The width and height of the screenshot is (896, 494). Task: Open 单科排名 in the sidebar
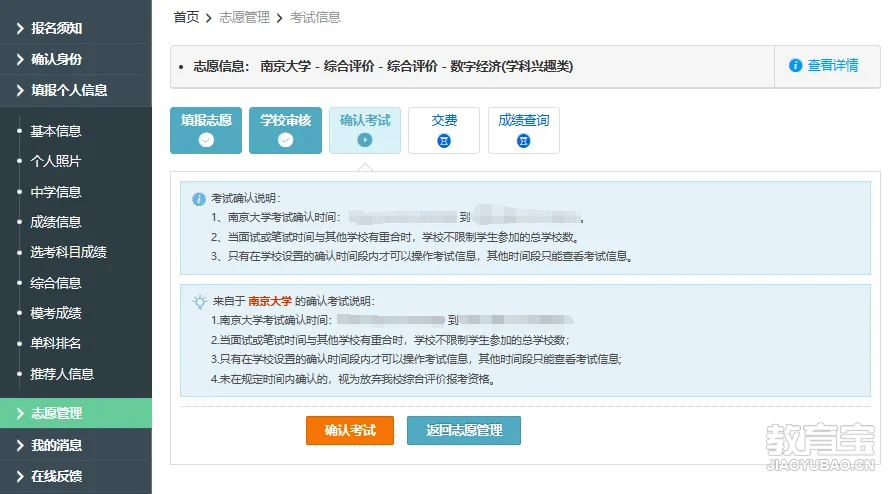pos(55,343)
